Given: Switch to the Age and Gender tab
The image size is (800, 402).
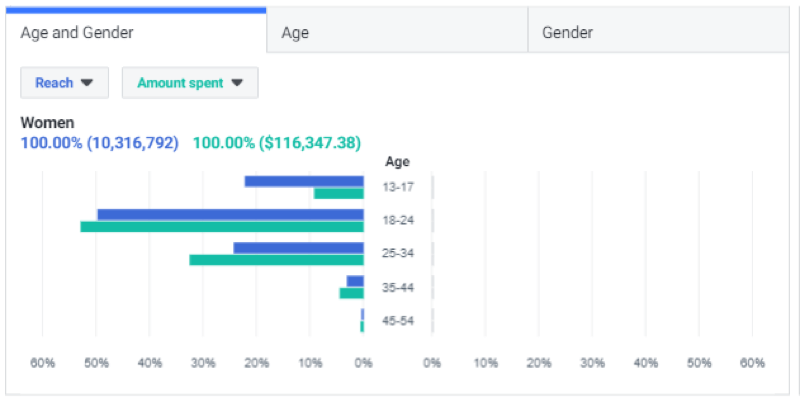Looking at the screenshot, I should (77, 32).
